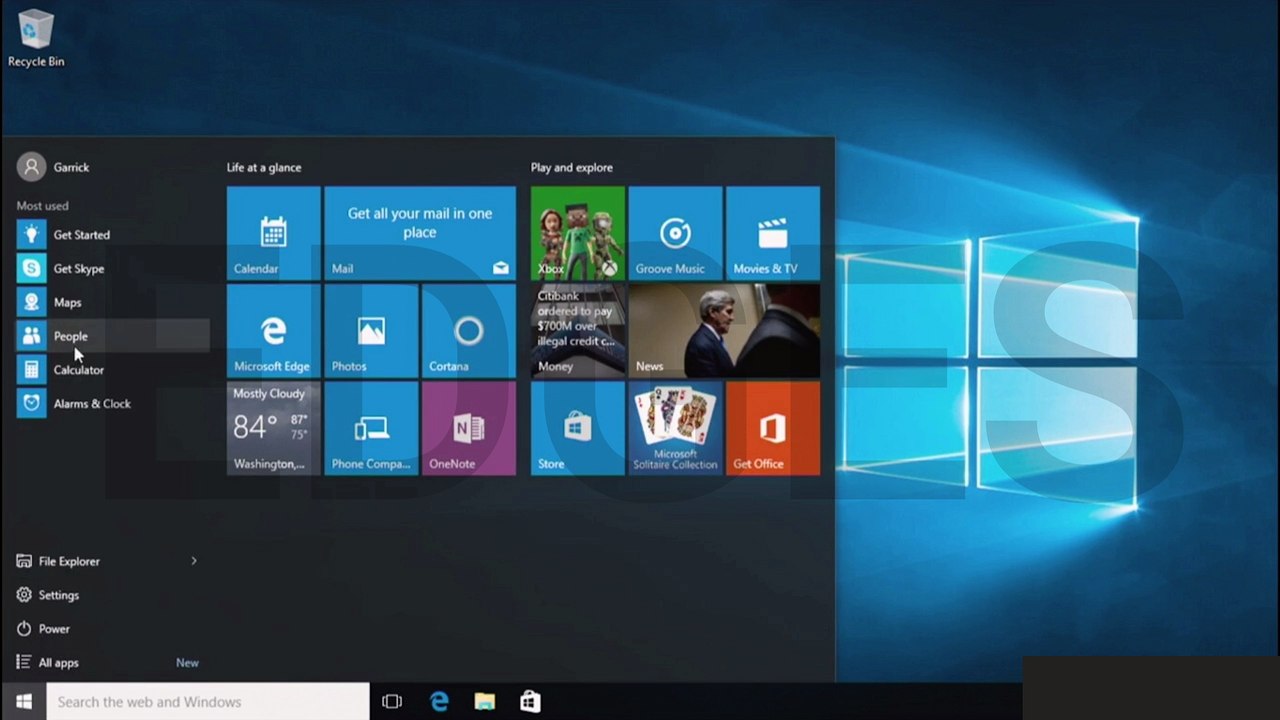Click the Play and explore group header
Viewport: 1280px width, 720px height.
point(572,168)
